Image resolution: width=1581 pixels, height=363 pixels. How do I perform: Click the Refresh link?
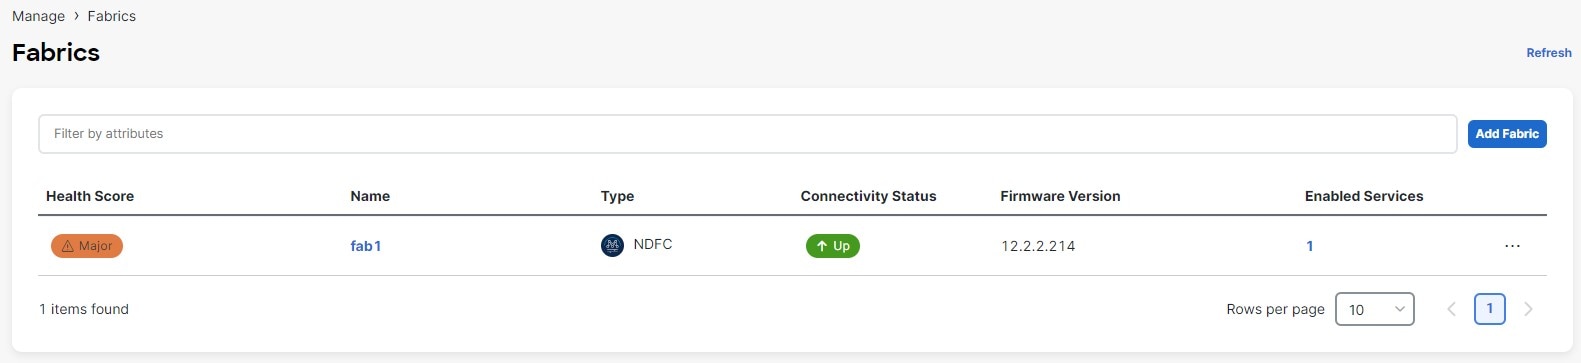pyautogui.click(x=1549, y=53)
